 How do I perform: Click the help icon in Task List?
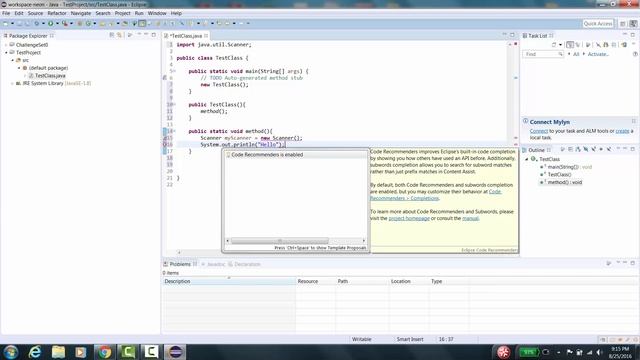(635, 54)
